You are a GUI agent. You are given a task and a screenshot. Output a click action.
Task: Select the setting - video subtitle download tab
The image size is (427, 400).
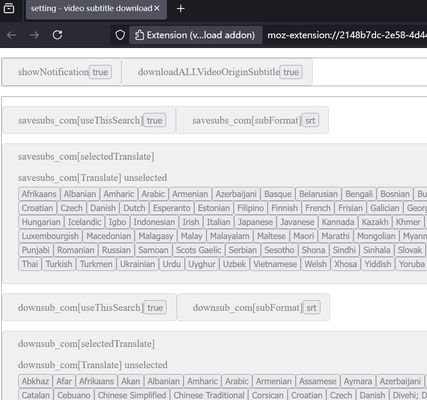[96, 9]
